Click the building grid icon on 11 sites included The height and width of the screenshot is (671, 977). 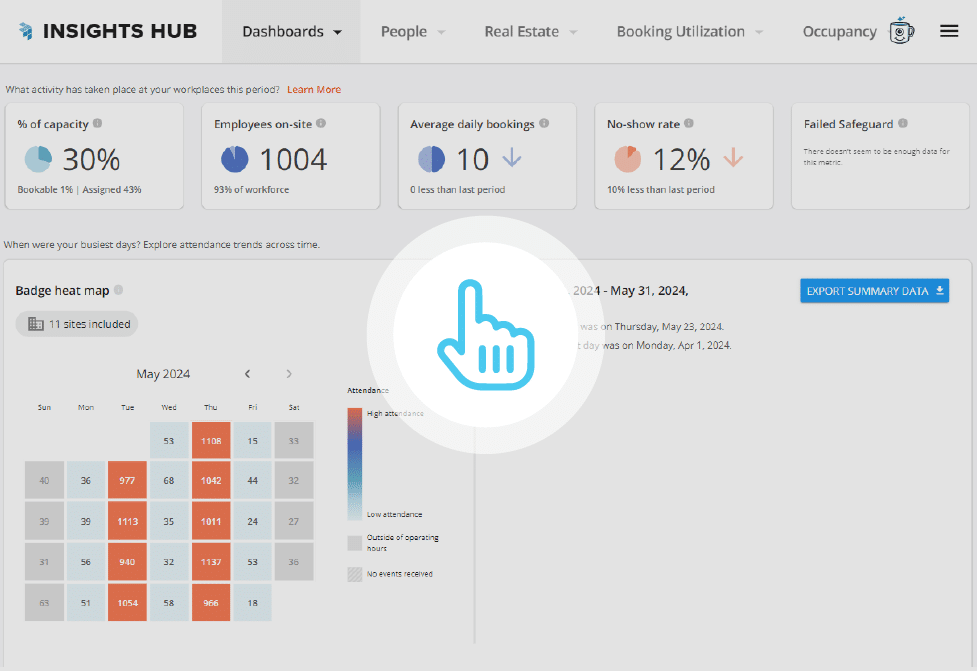coord(34,323)
